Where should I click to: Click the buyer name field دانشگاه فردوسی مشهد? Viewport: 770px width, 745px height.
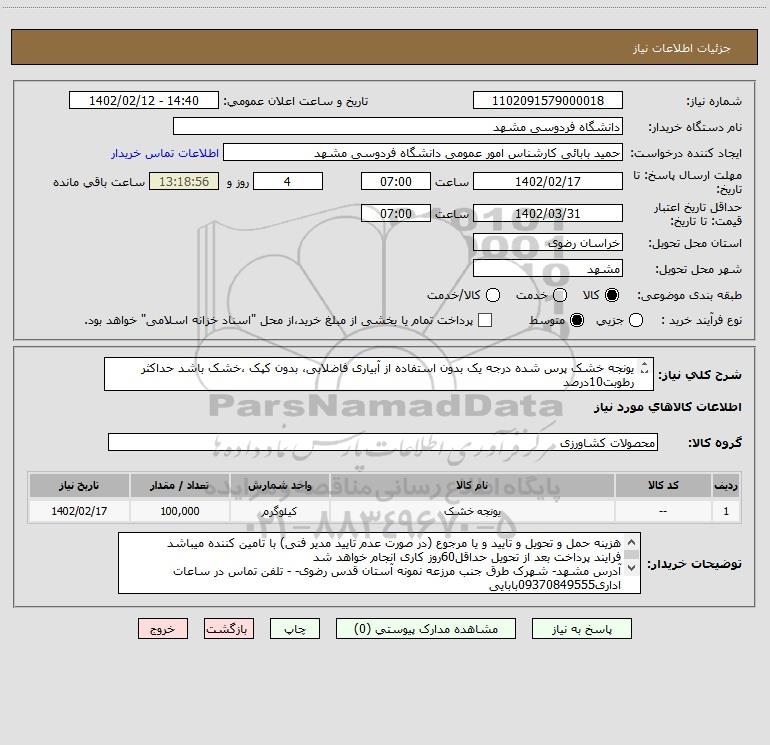coord(398,127)
